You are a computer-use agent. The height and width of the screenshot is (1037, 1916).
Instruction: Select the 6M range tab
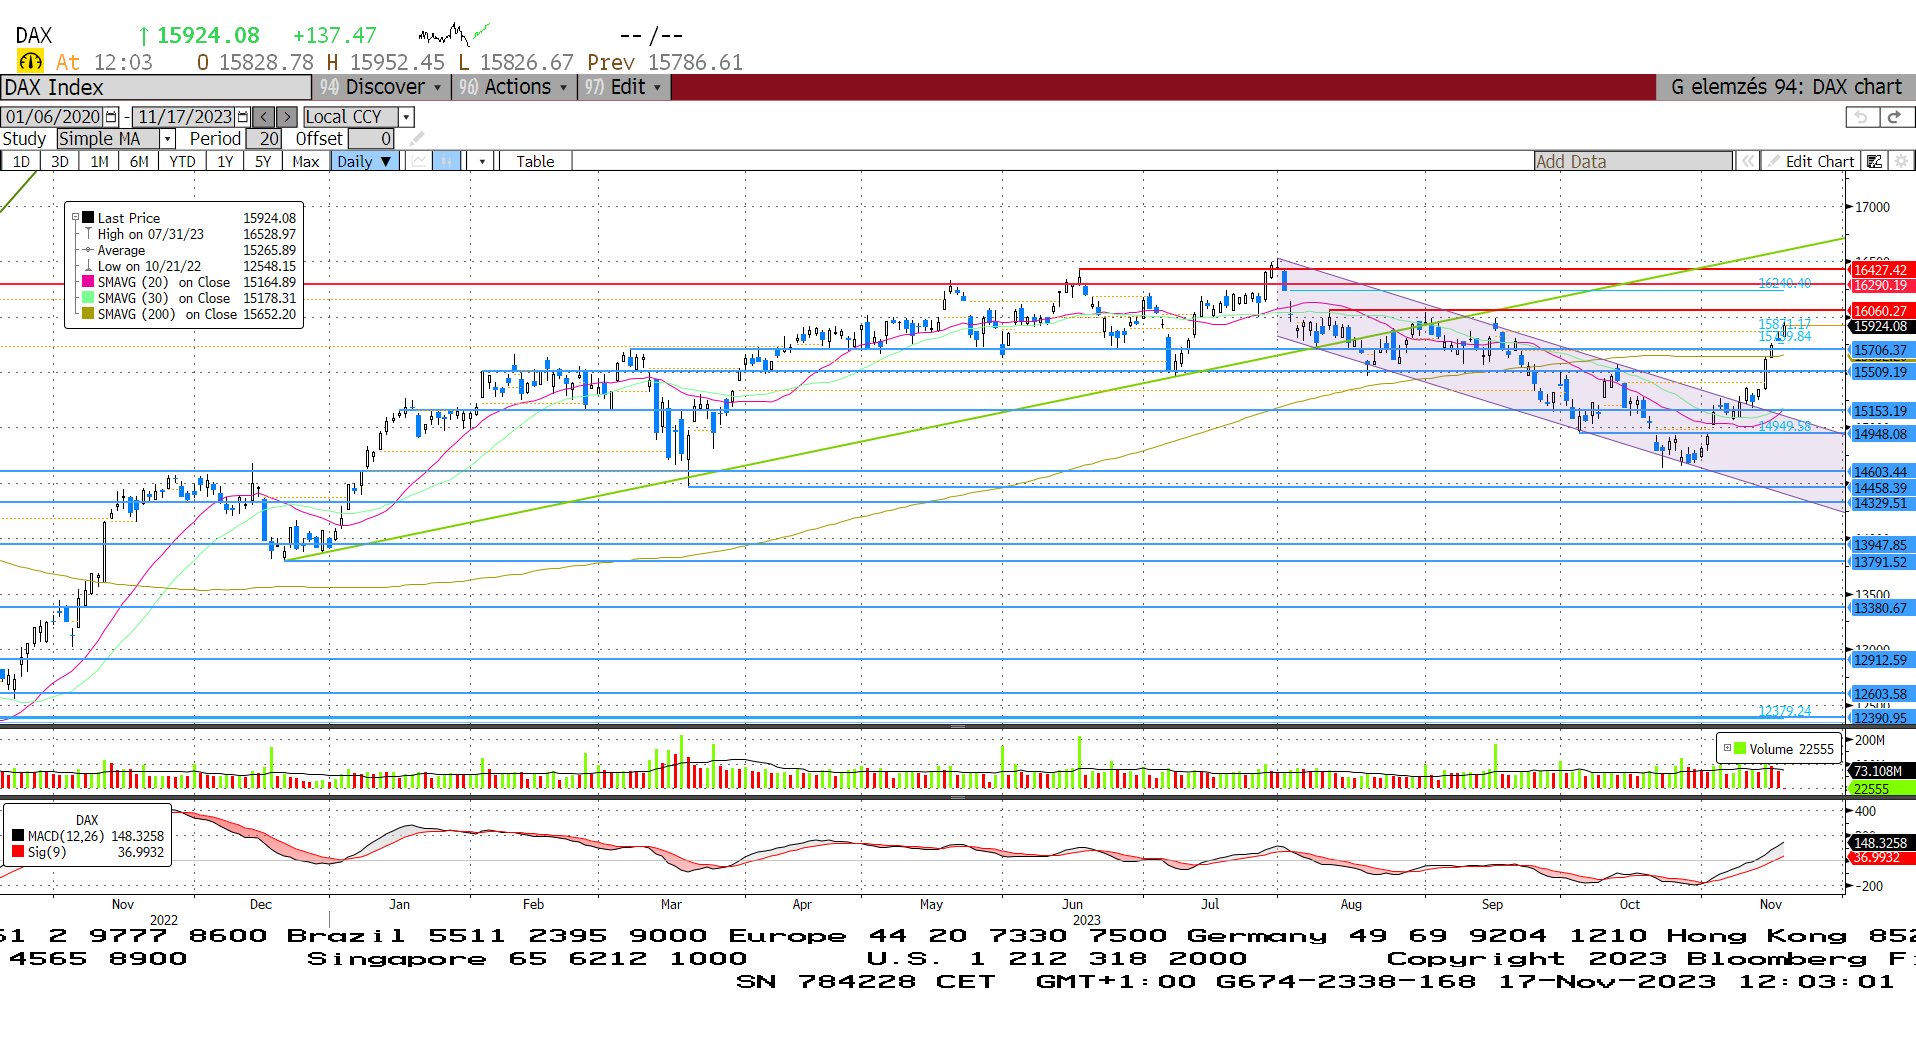(139, 161)
